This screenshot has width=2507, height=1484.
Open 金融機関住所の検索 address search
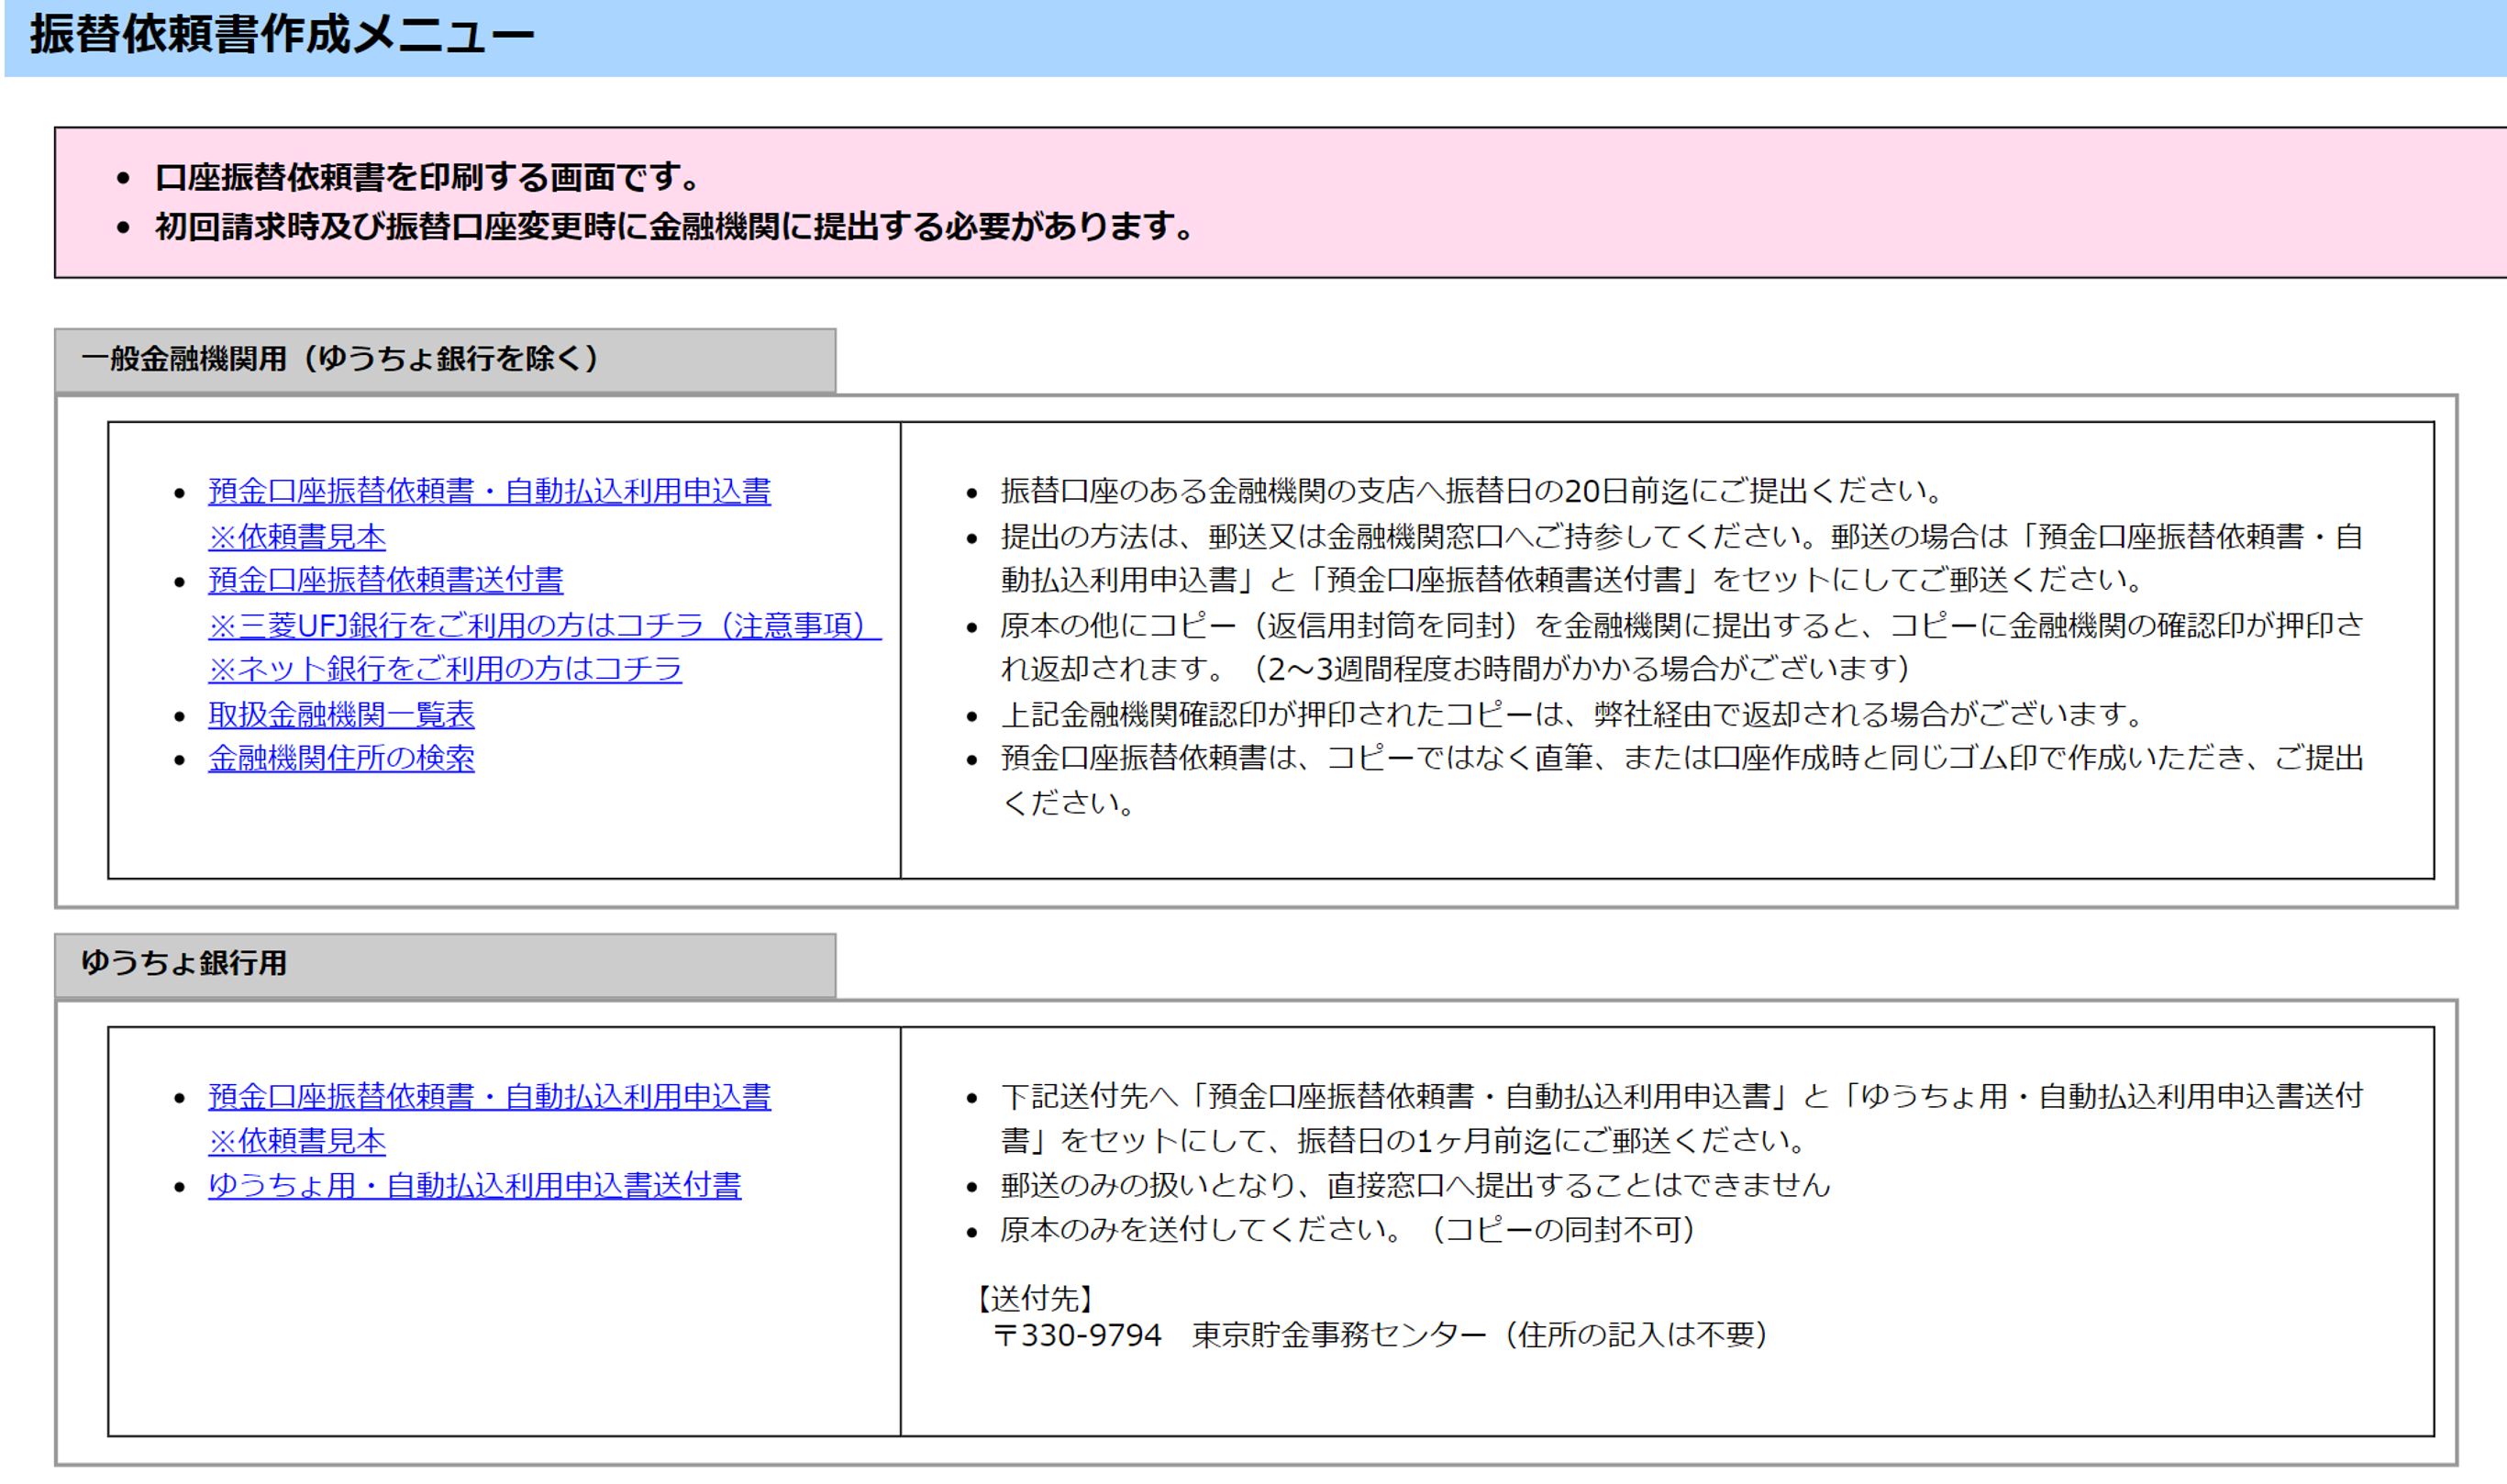click(x=341, y=759)
